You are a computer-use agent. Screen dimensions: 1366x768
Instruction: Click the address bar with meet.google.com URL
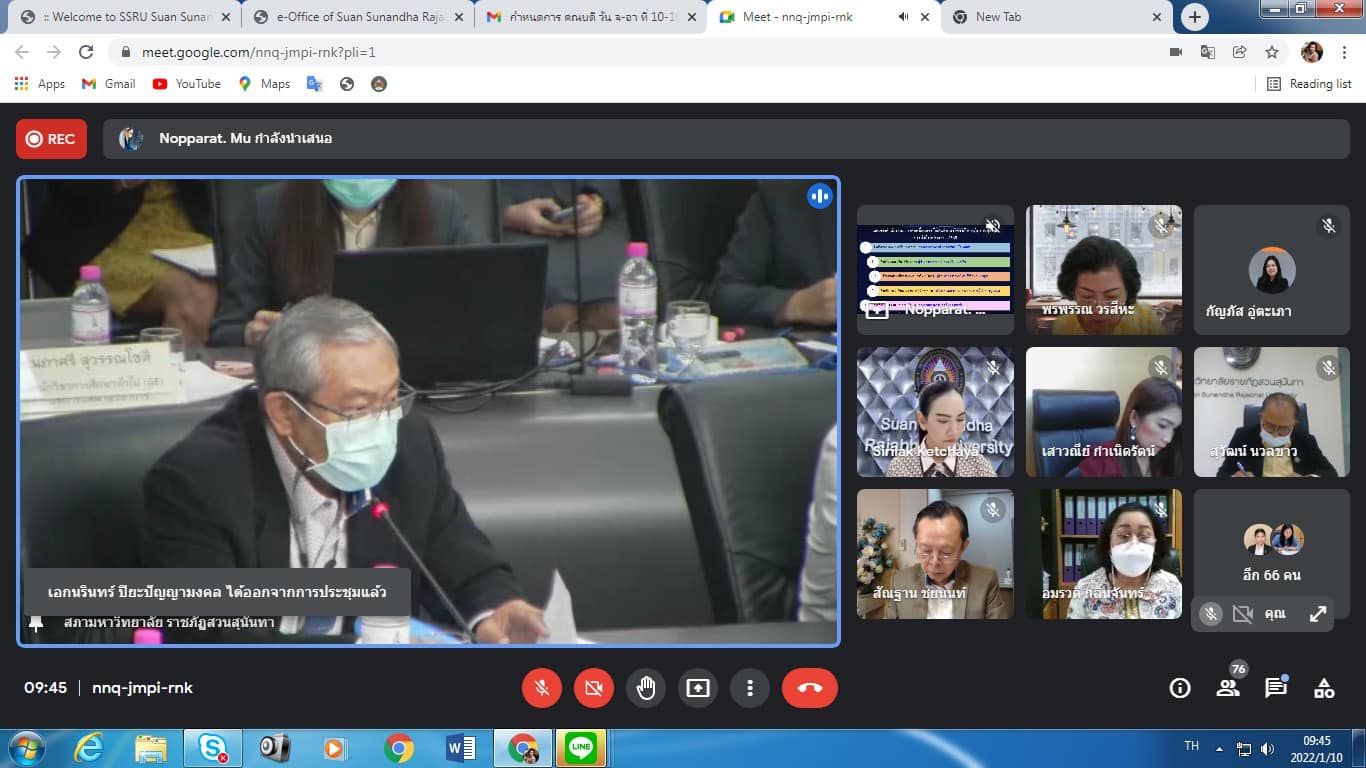600,52
